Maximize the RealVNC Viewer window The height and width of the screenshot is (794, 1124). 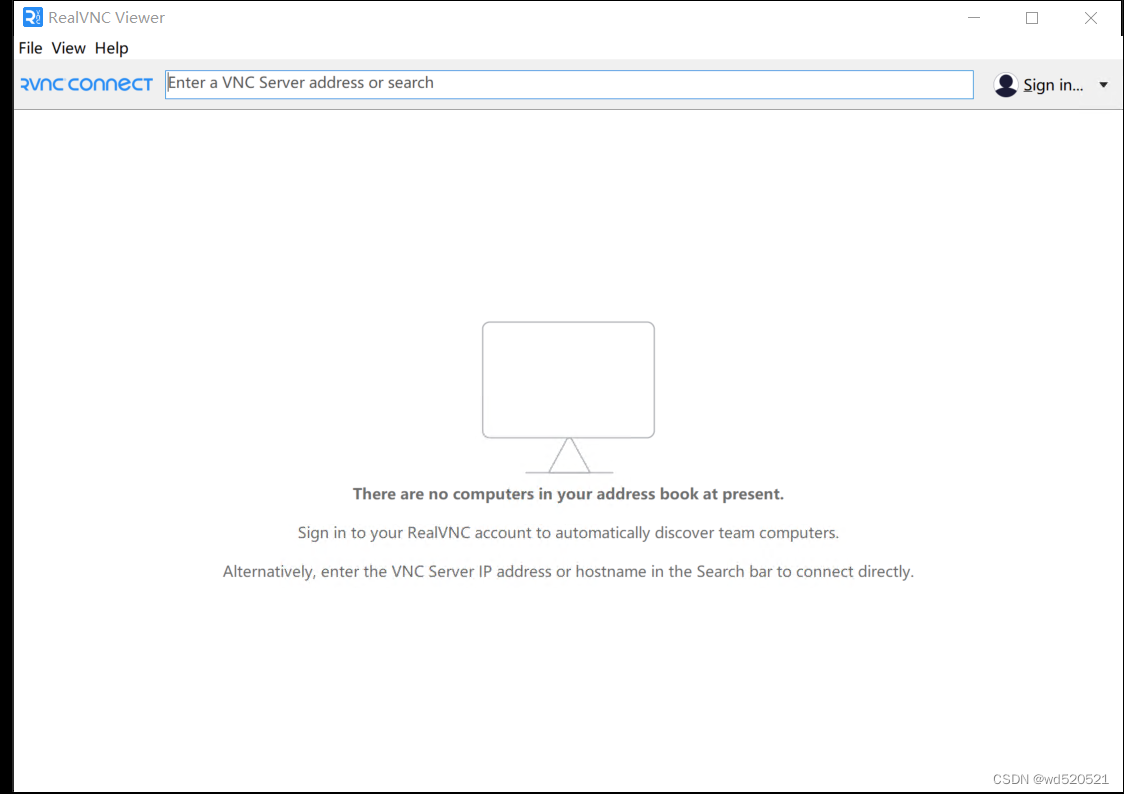pos(1032,17)
